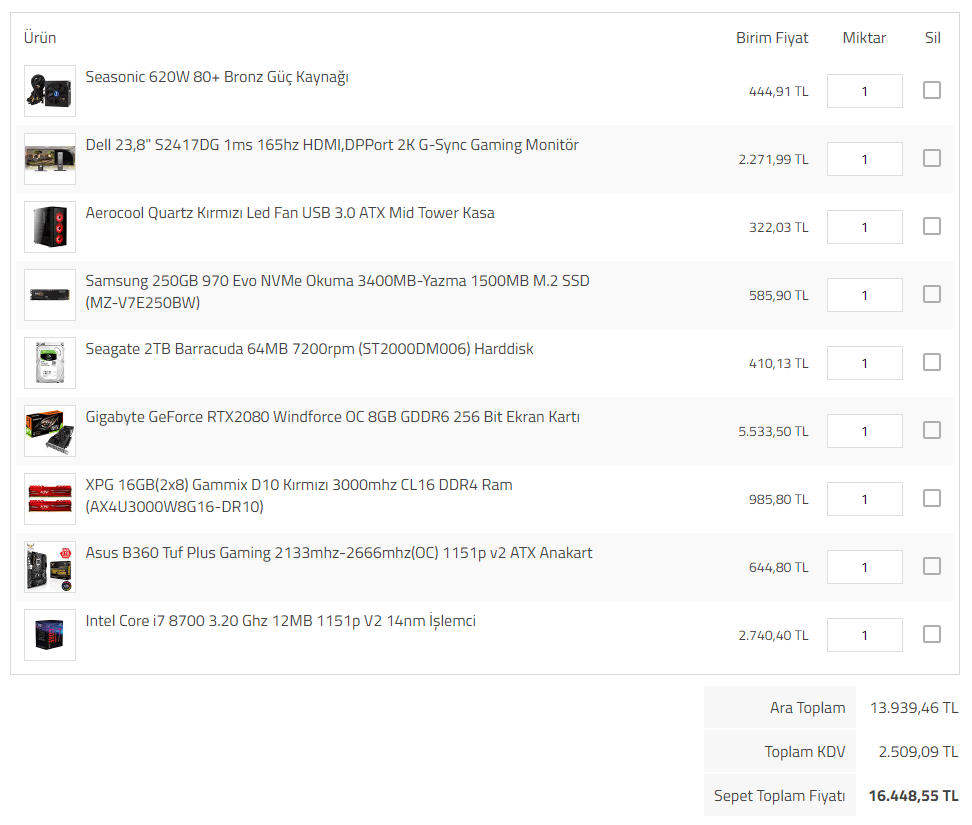Open Aerocool Quartz Mid Tower Kasa link
This screenshot has width=972, height=825.
pyautogui.click(x=290, y=213)
